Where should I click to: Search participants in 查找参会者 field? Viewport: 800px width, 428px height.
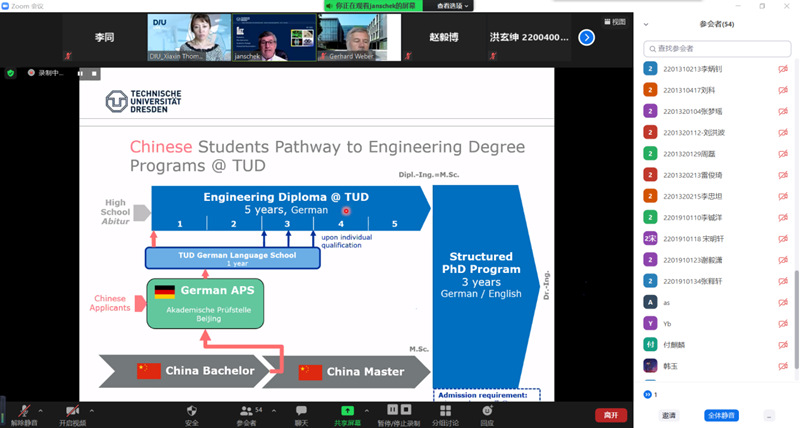[717, 48]
